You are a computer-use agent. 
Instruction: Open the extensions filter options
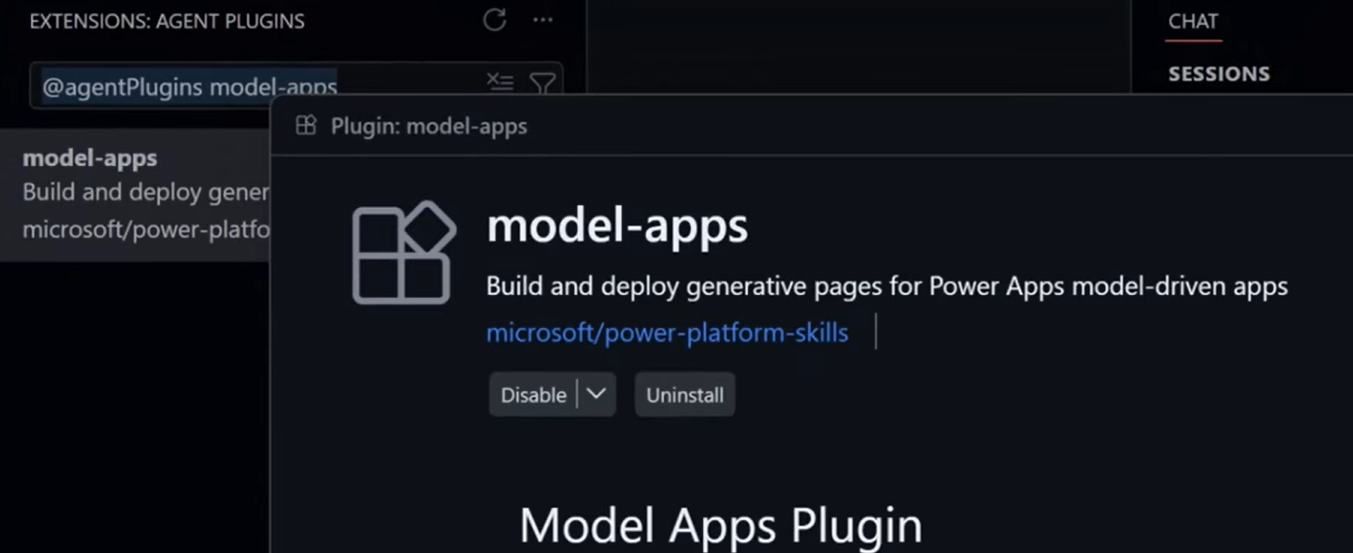coord(542,84)
